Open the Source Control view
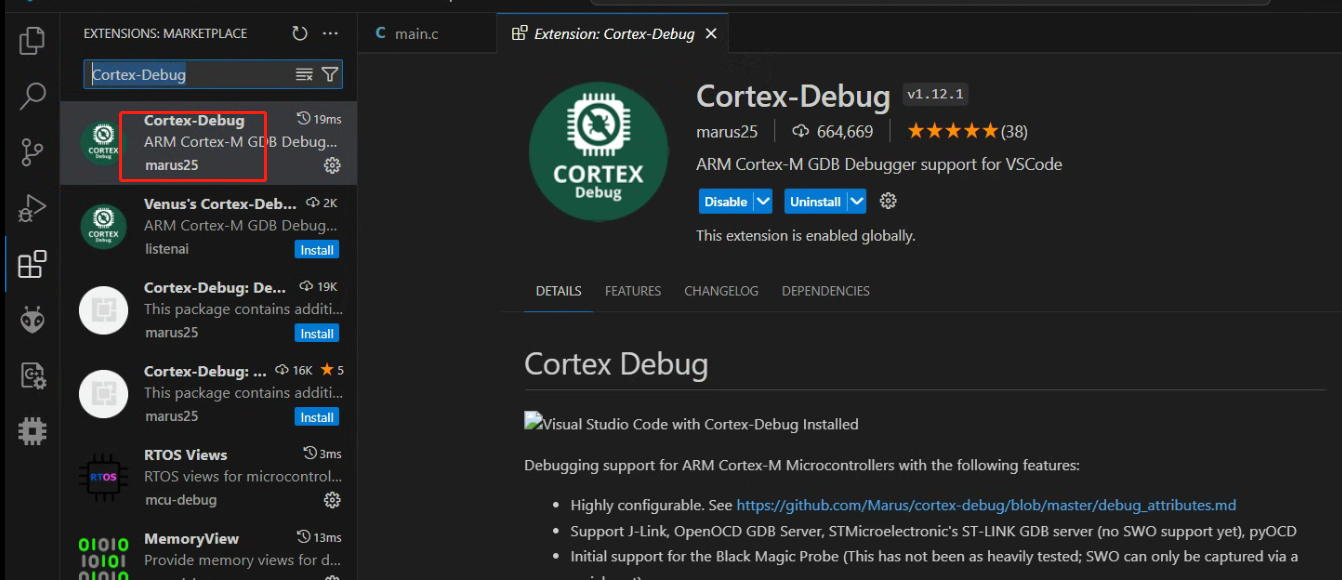Image resolution: width=1342 pixels, height=580 pixels. click(32, 153)
